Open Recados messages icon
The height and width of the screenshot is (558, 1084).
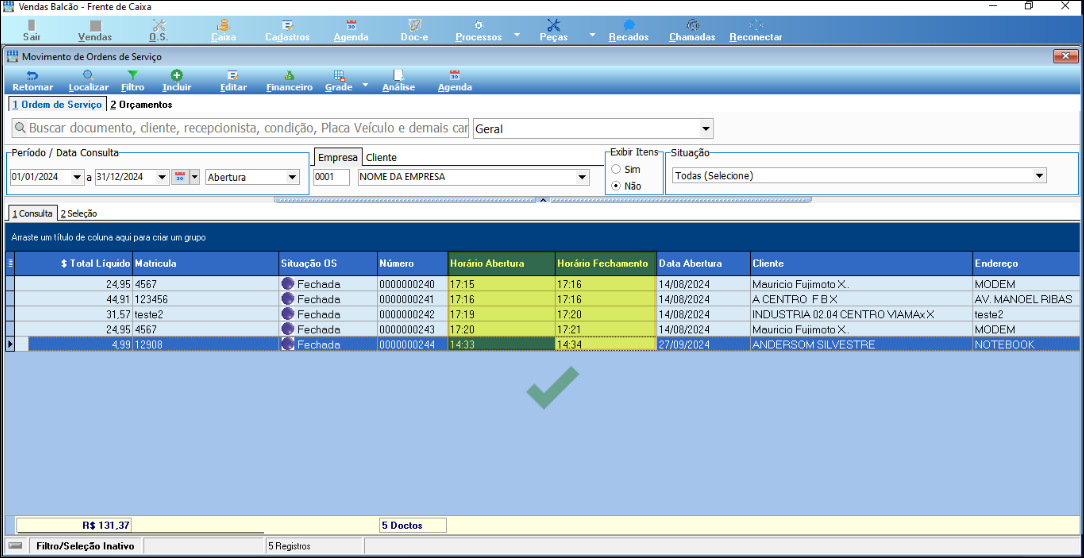(x=628, y=30)
